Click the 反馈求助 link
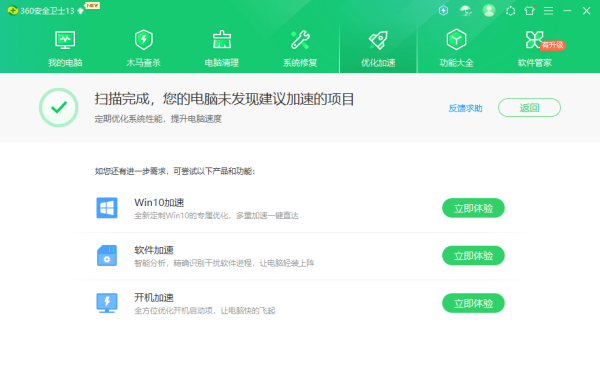Screen dimensions: 600x378 pyautogui.click(x=465, y=108)
